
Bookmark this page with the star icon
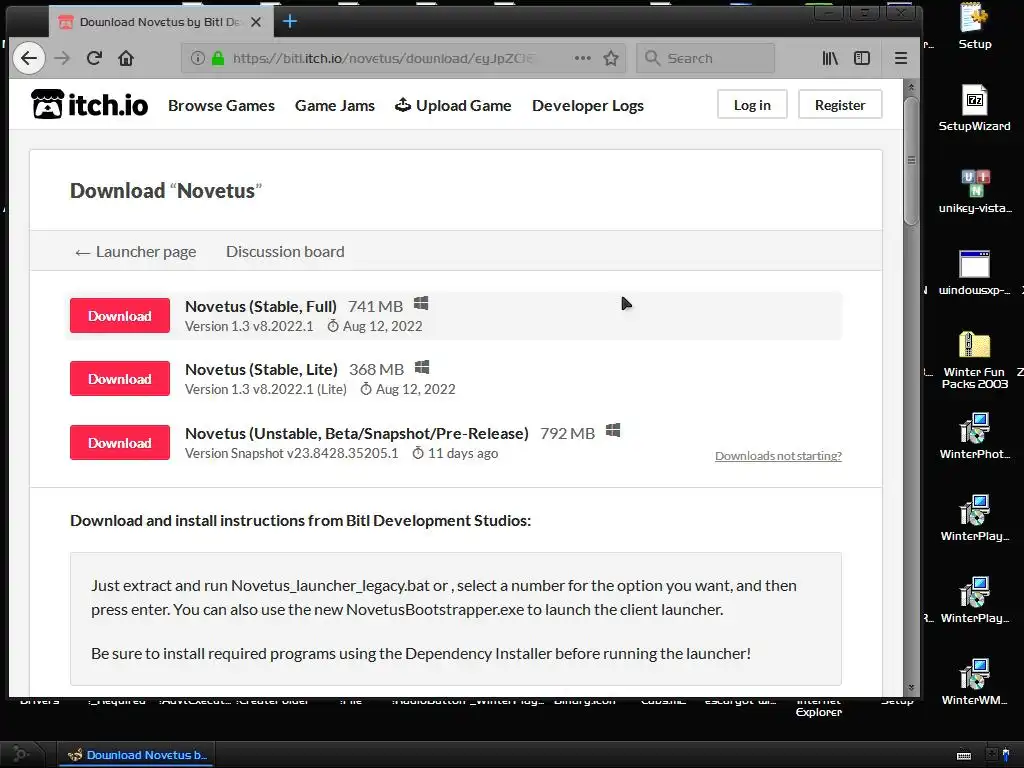[x=611, y=58]
